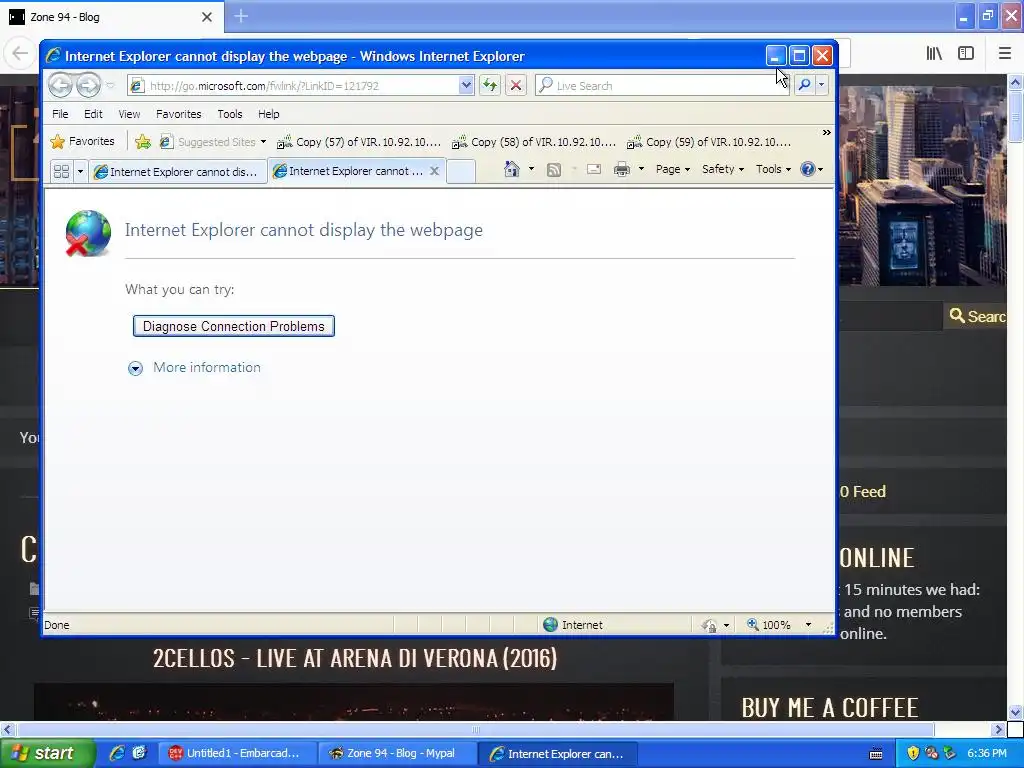The image size is (1024, 768).
Task: Click the Internet security zone status
Action: click(573, 625)
